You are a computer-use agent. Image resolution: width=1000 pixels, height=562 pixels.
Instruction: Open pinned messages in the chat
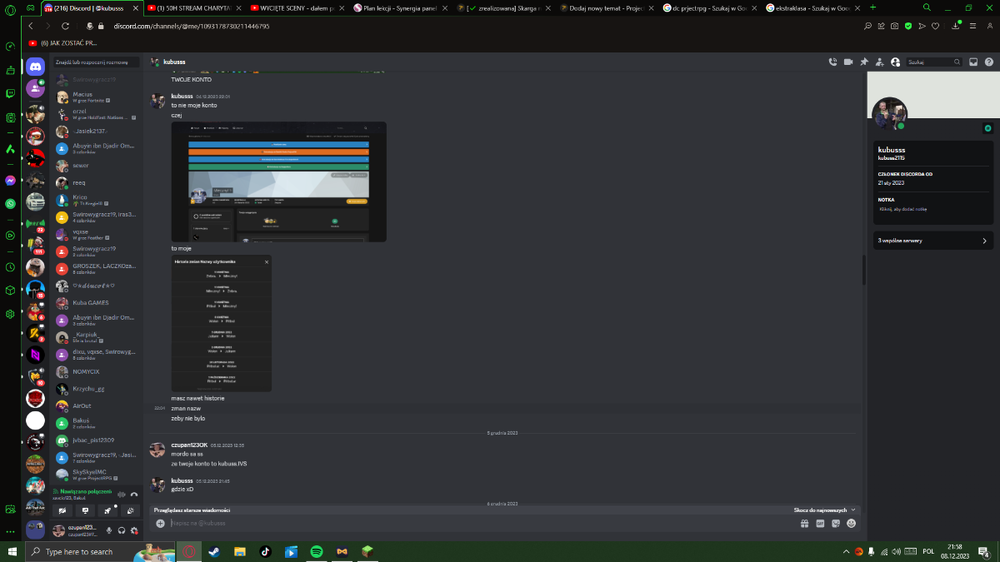click(x=864, y=62)
